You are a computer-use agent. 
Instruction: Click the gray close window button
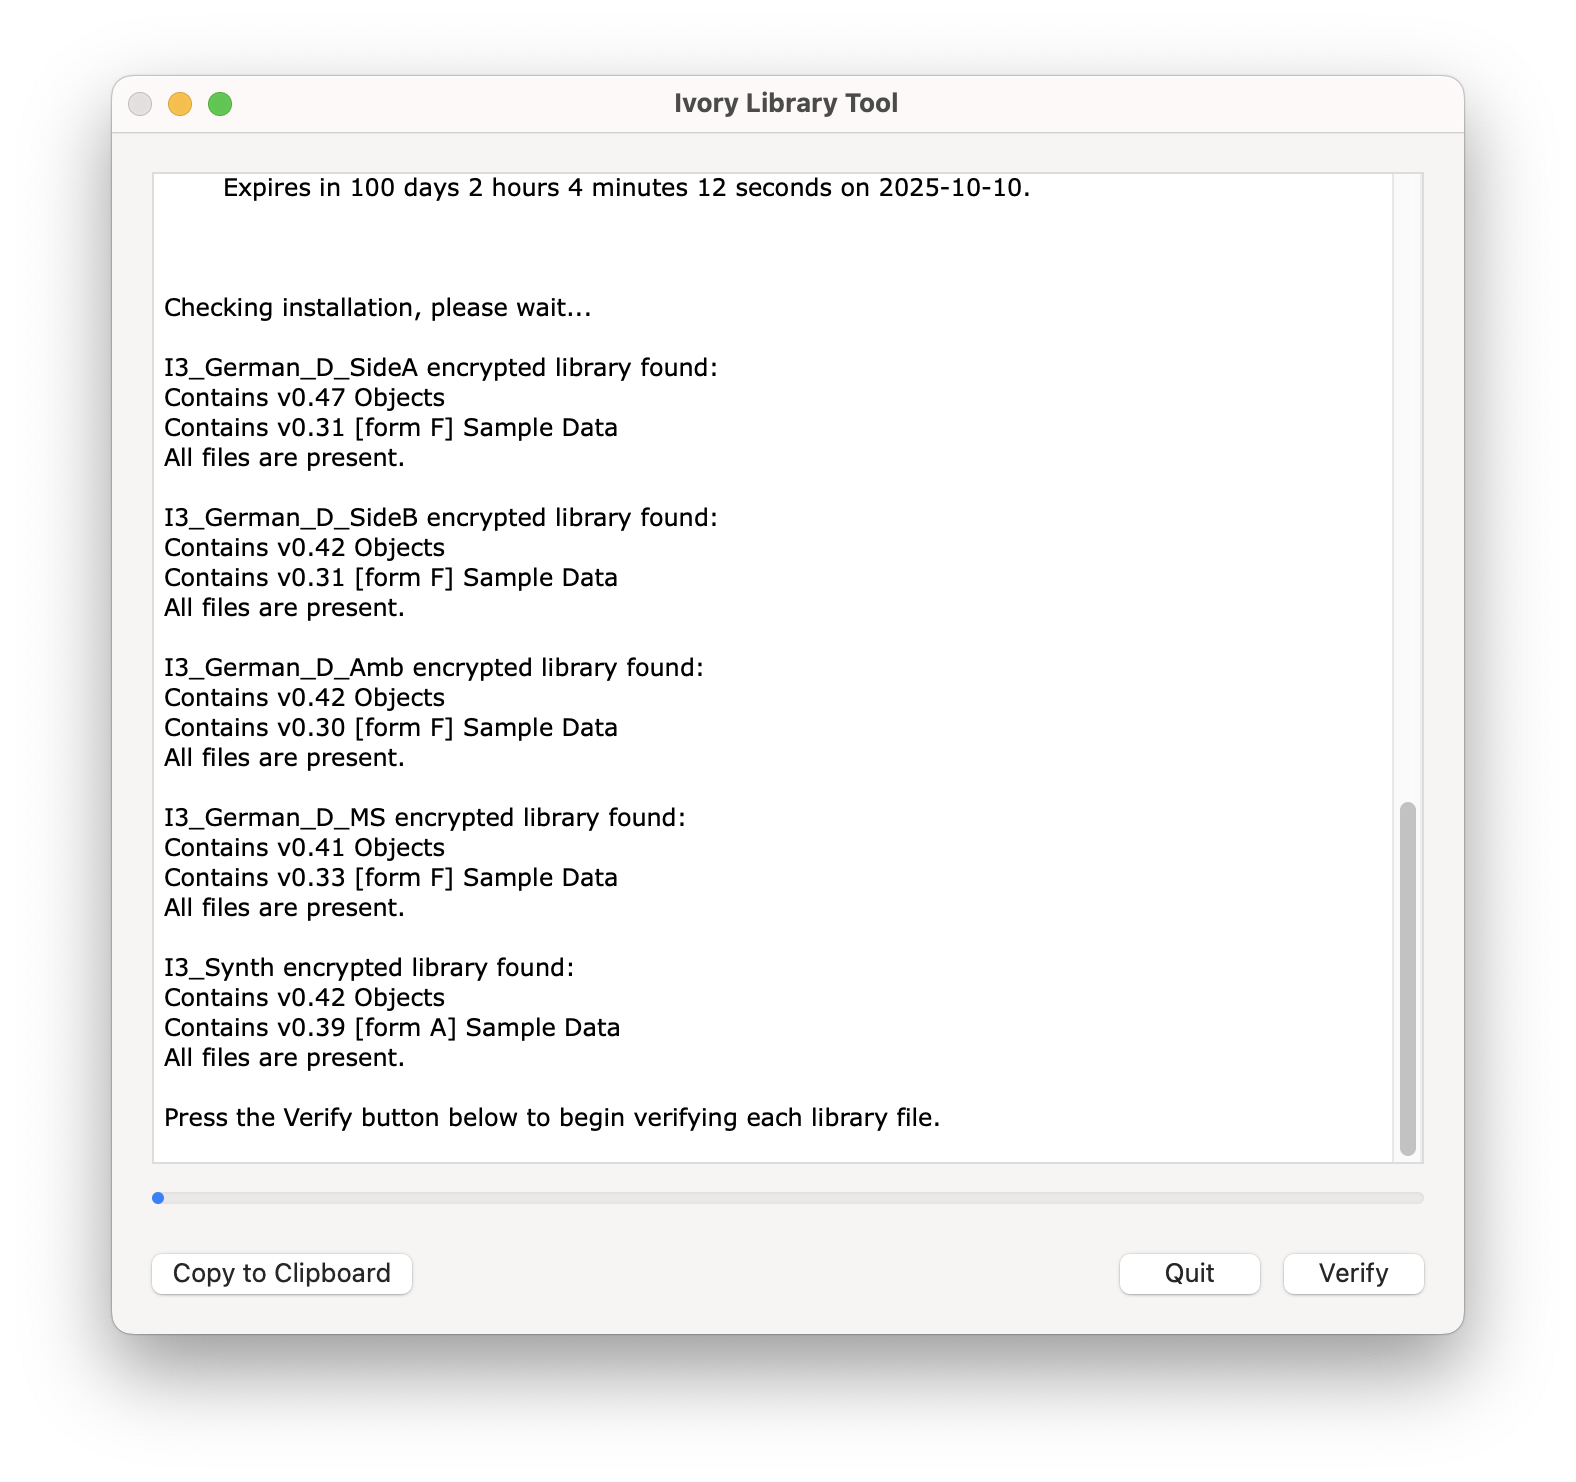pos(140,104)
